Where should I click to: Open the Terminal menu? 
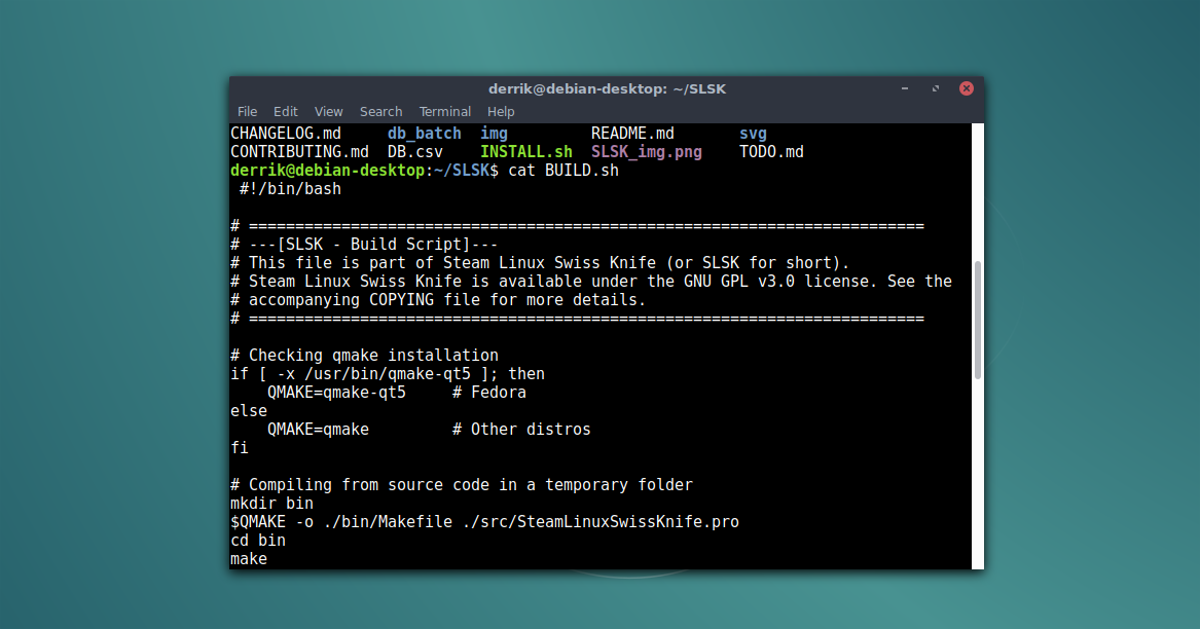click(x=445, y=111)
